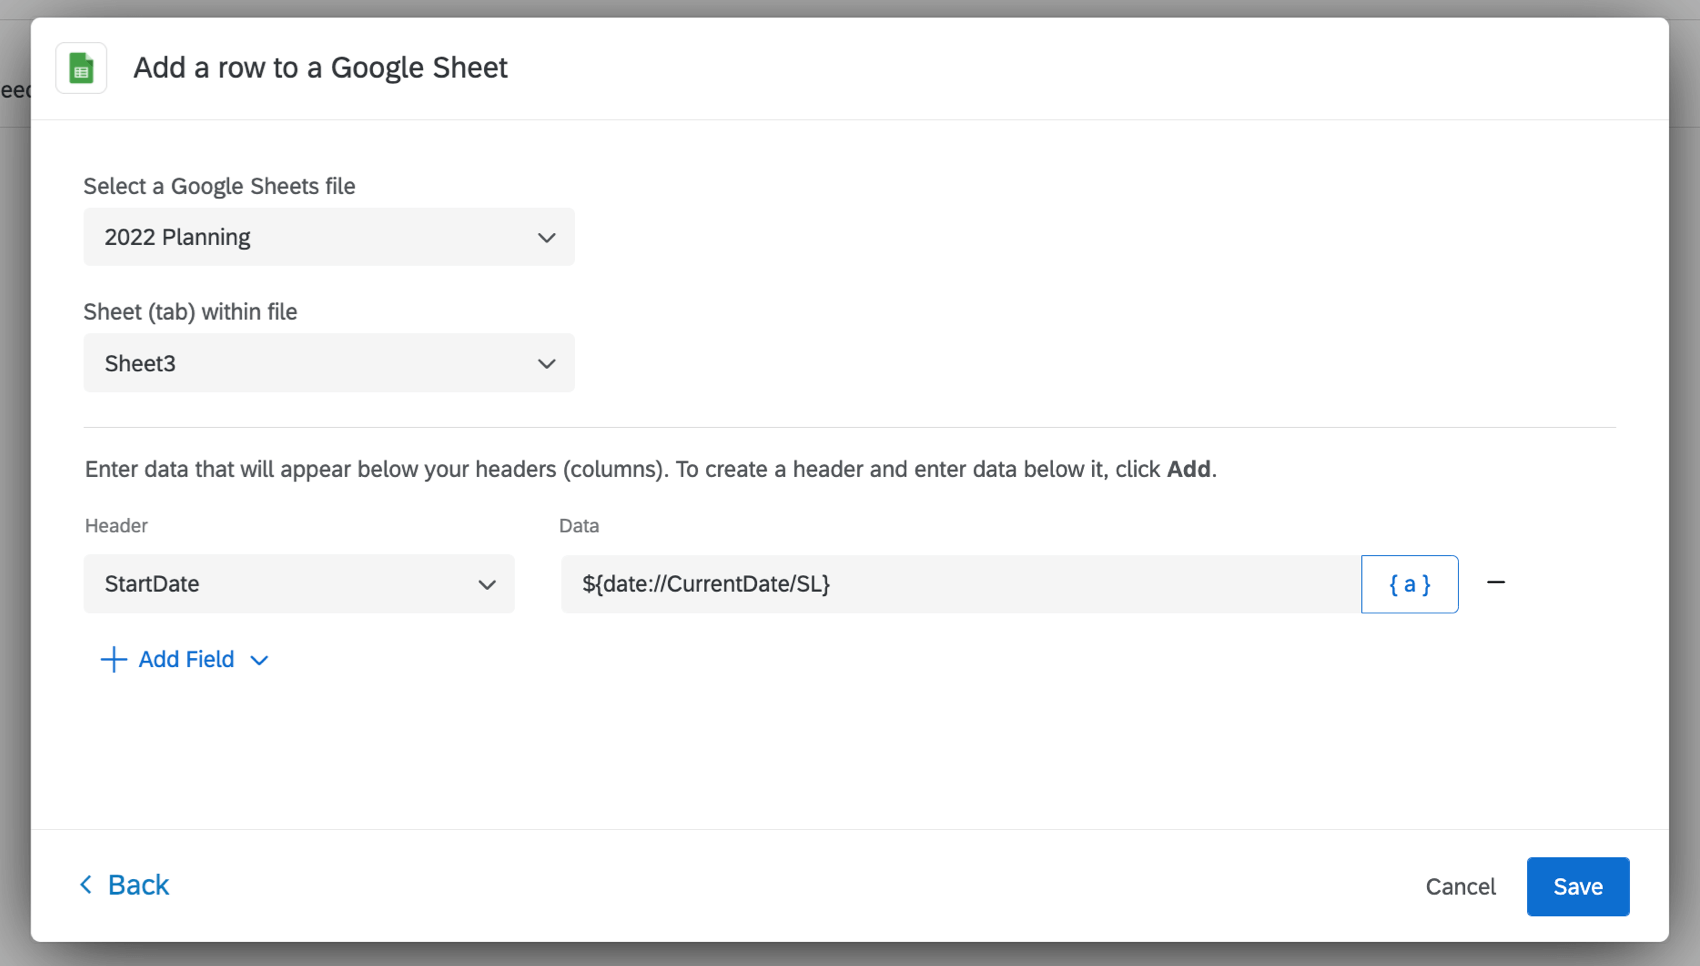Remove the StartDate row with the minus icon
This screenshot has height=966, width=1700.
(1497, 583)
